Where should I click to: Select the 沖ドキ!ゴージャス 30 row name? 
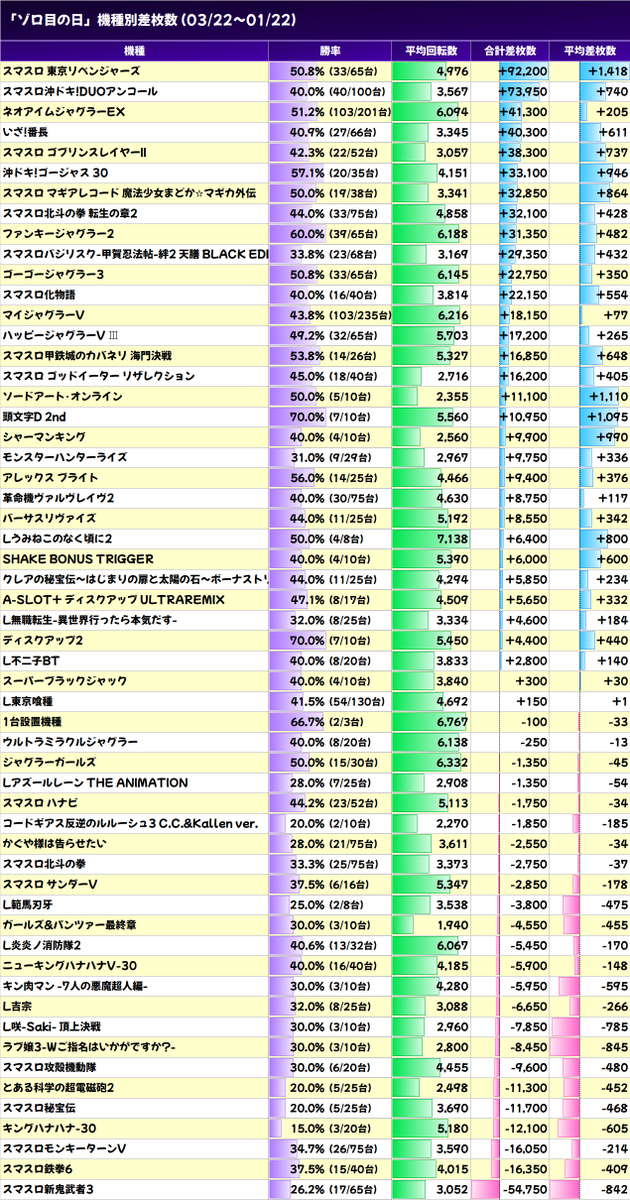click(x=56, y=173)
